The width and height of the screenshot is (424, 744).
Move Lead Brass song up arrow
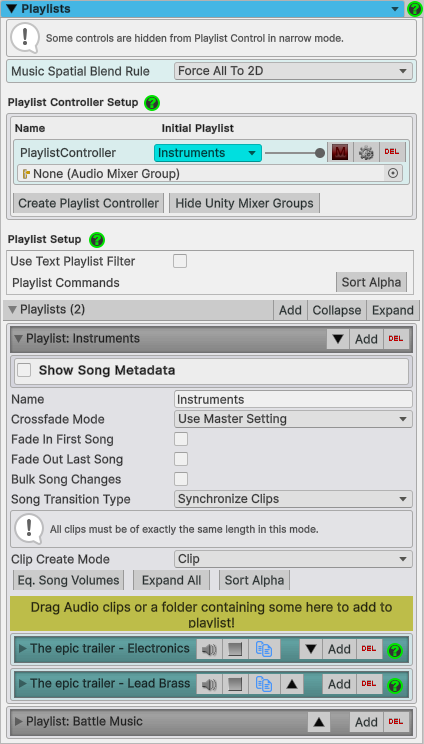point(292,684)
